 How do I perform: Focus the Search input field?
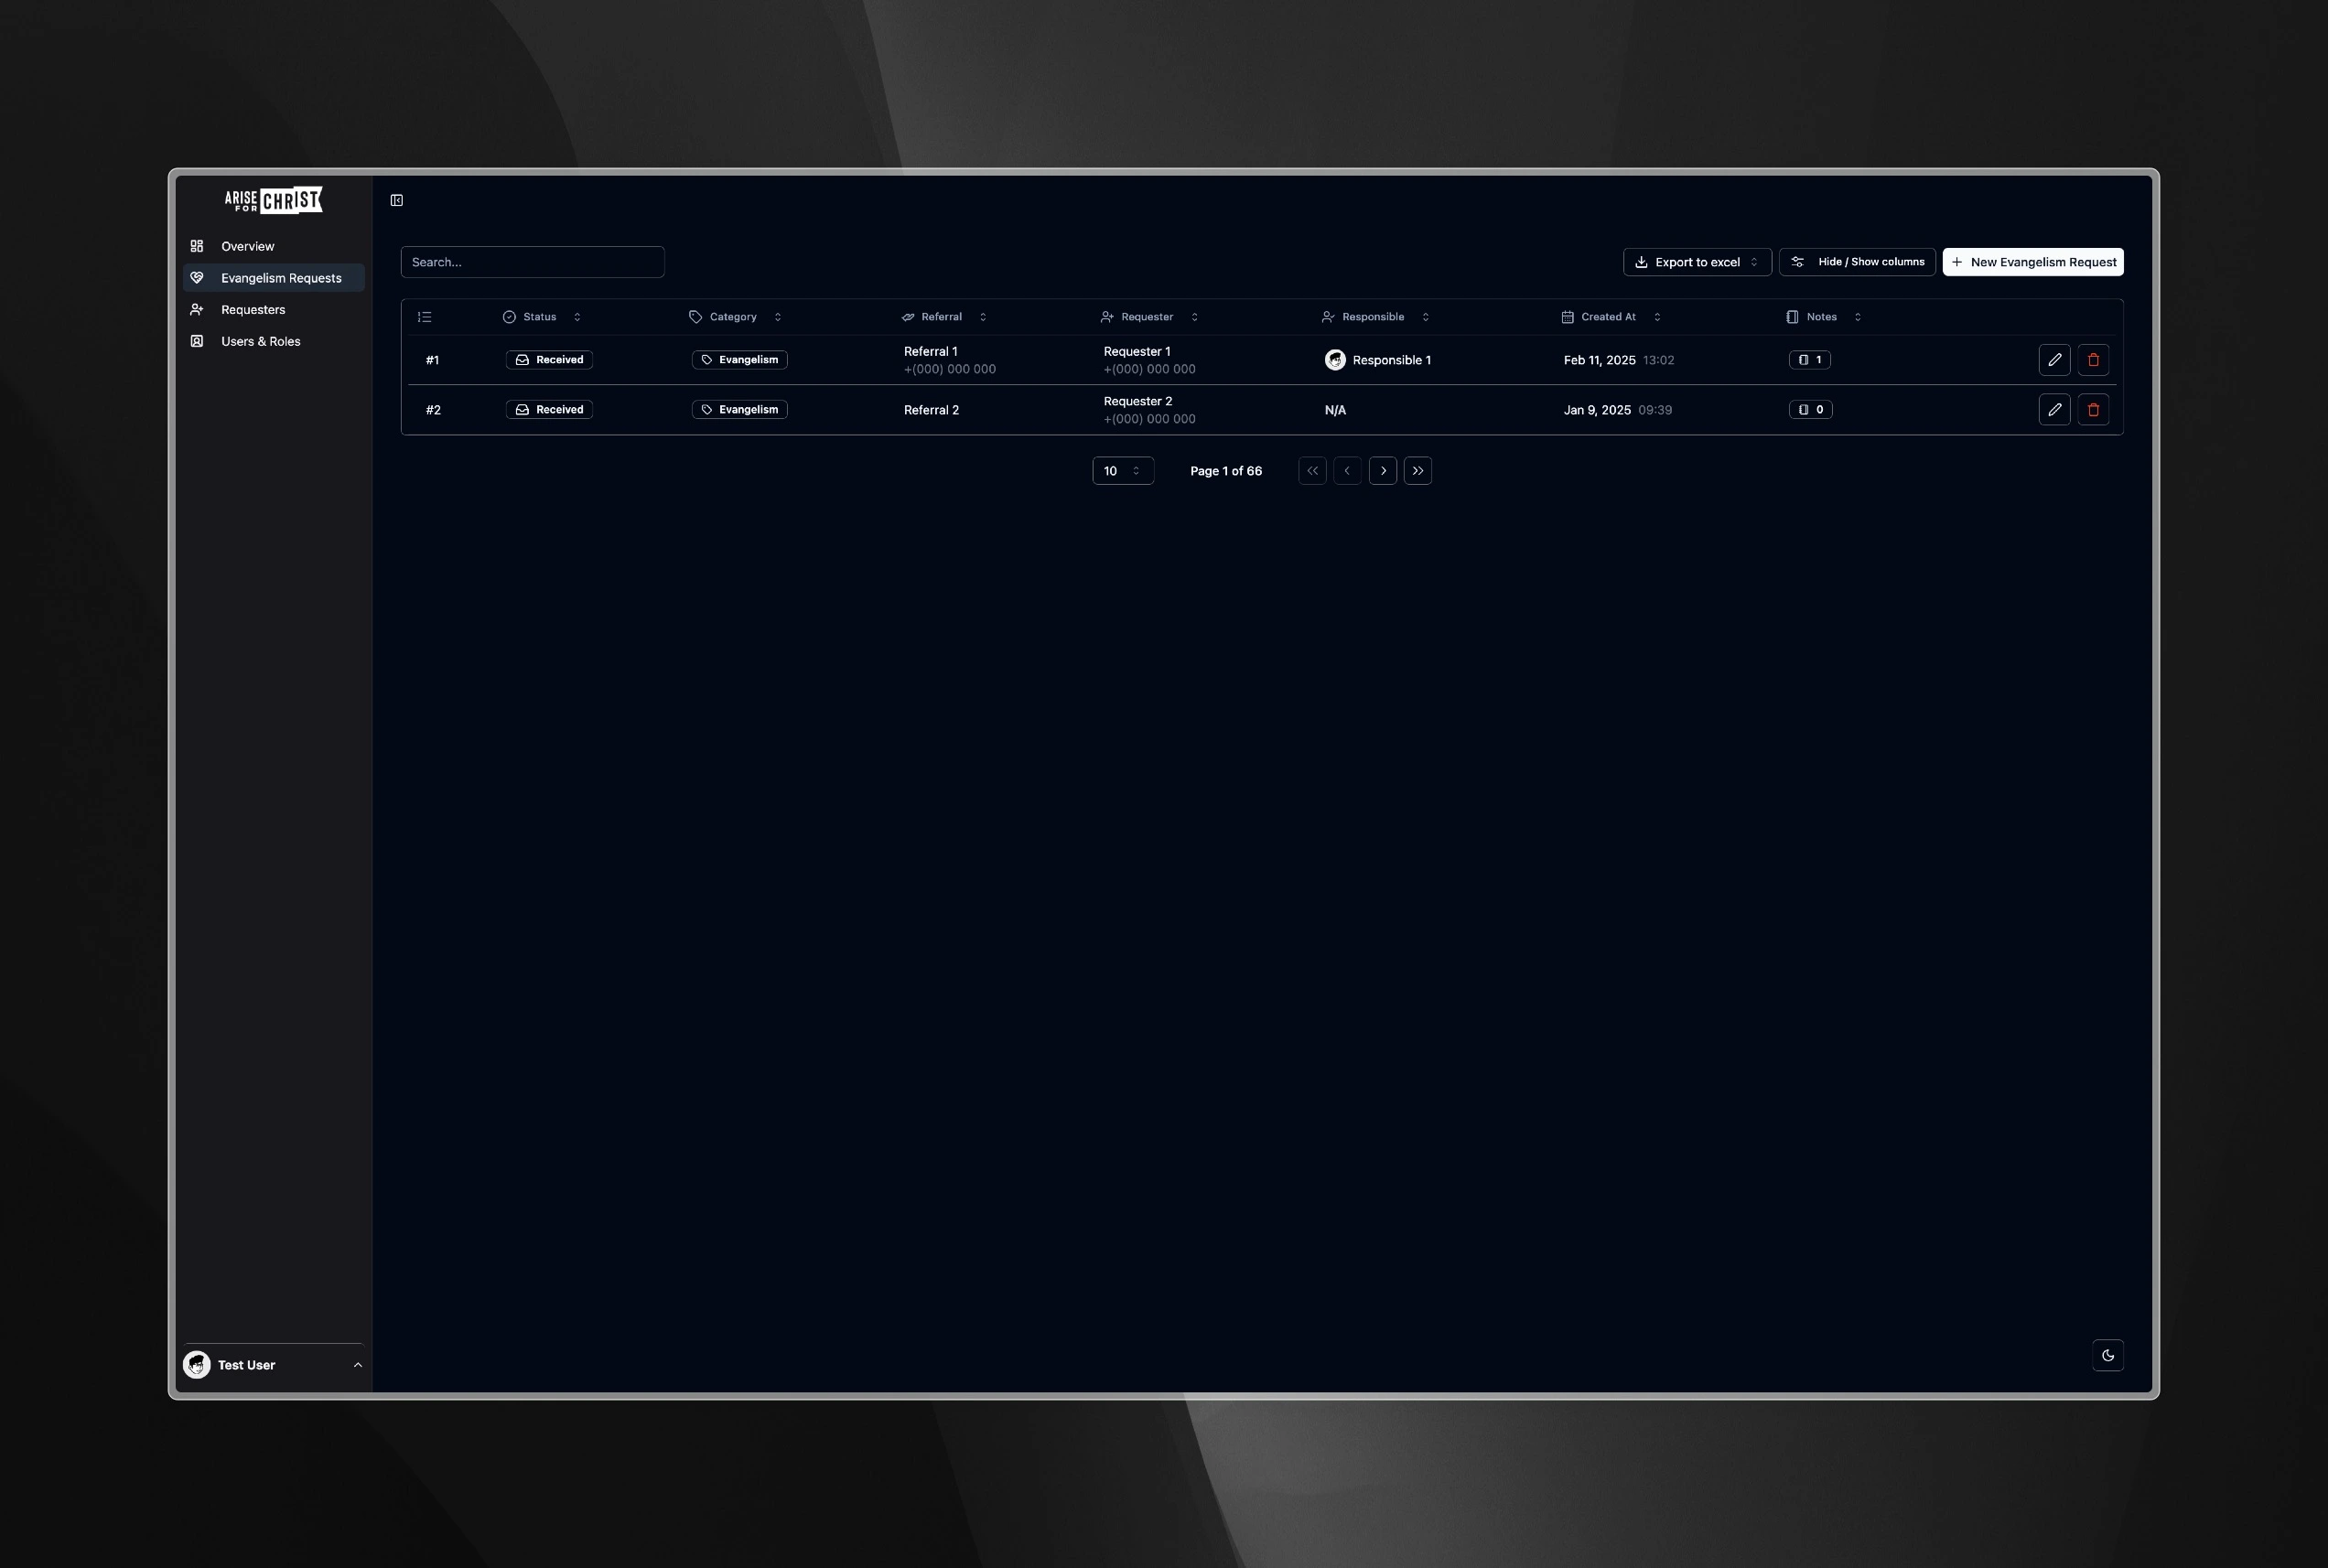tap(532, 262)
